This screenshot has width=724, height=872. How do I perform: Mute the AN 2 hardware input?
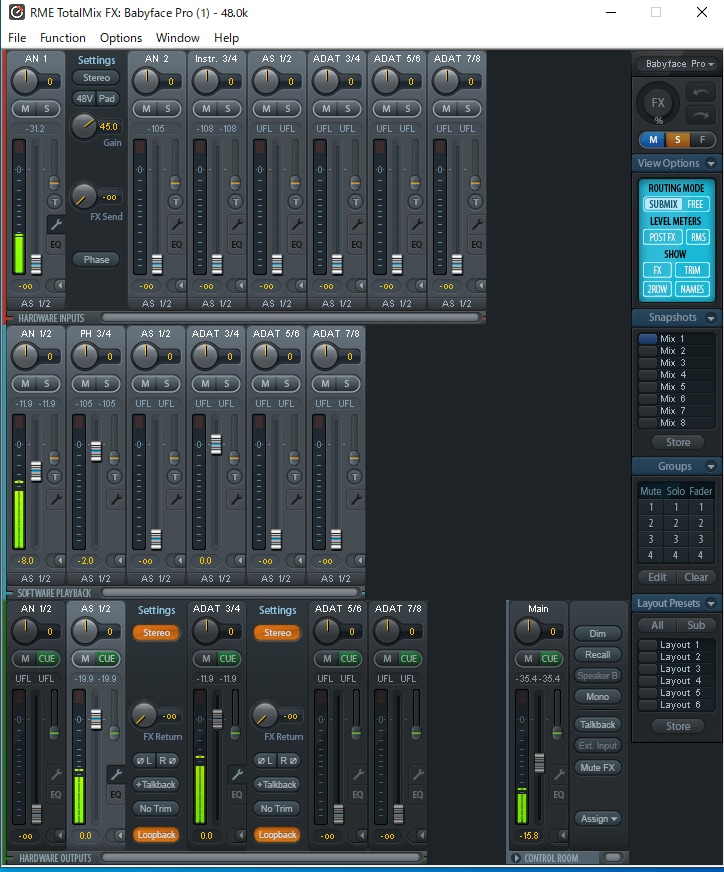click(x=146, y=108)
